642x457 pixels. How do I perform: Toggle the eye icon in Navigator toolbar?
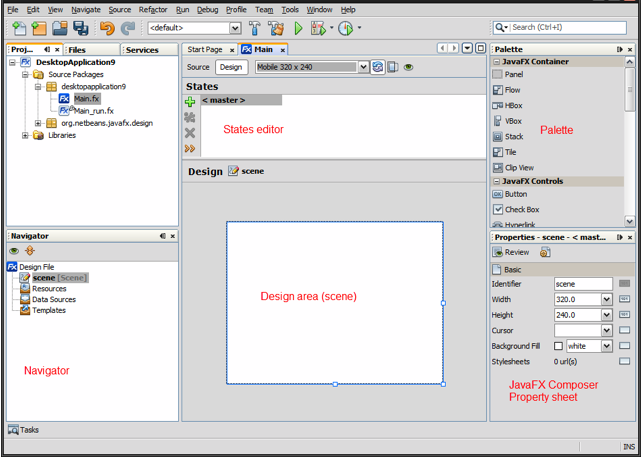point(14,251)
